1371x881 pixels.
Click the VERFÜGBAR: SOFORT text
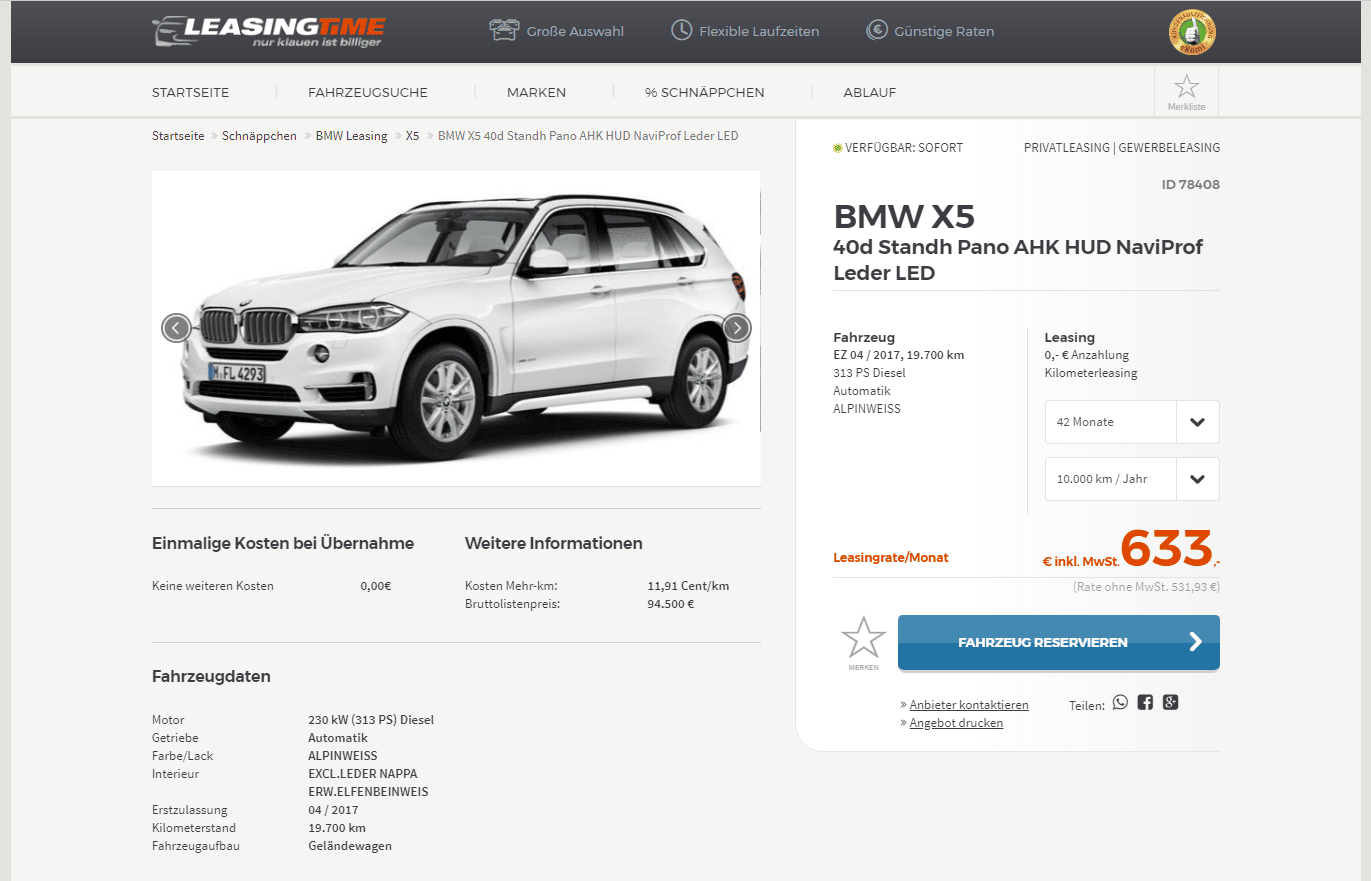coord(904,148)
